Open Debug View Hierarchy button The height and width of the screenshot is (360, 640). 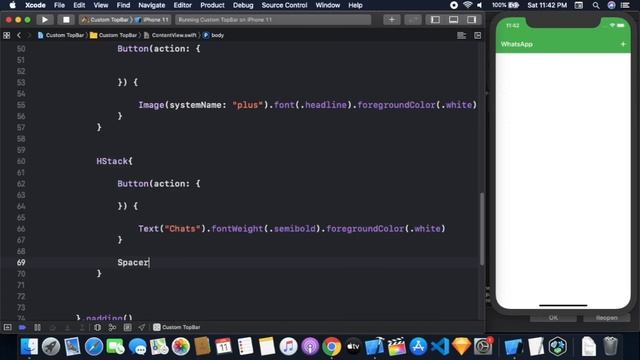[x=97, y=327]
